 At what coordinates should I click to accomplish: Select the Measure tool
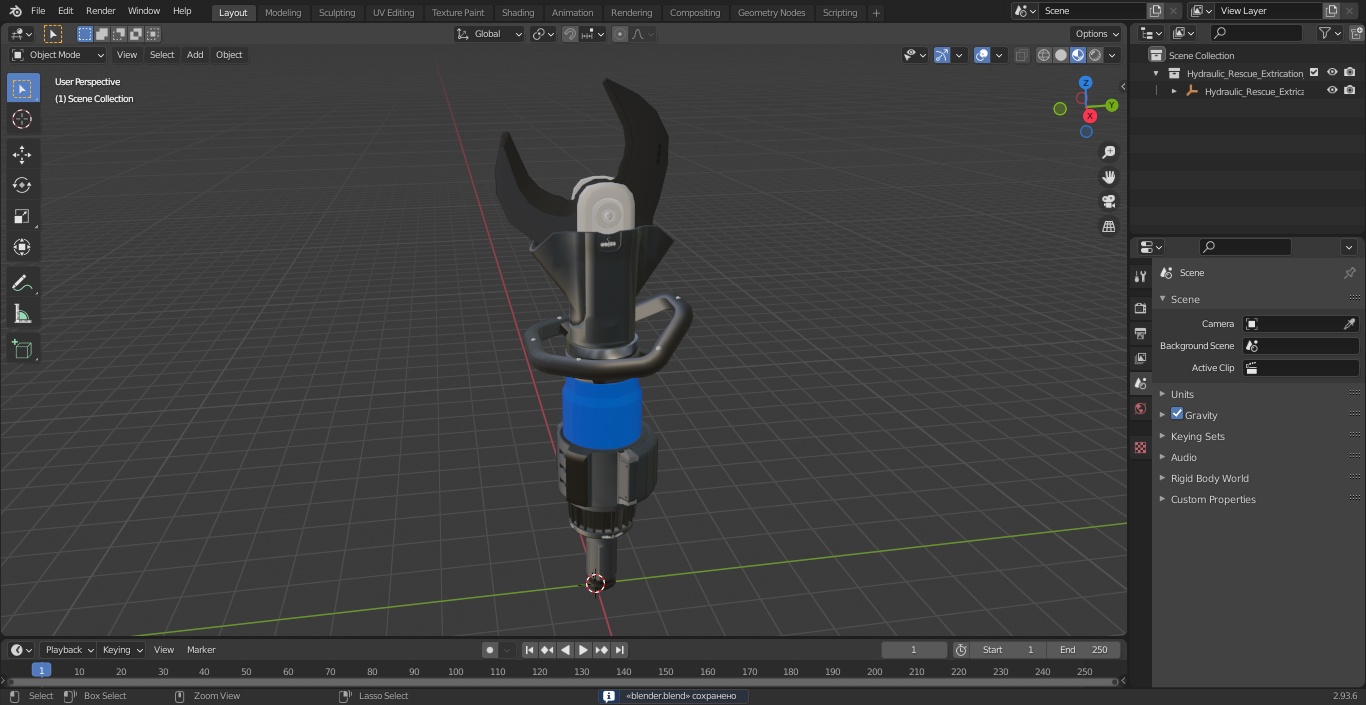point(22,315)
